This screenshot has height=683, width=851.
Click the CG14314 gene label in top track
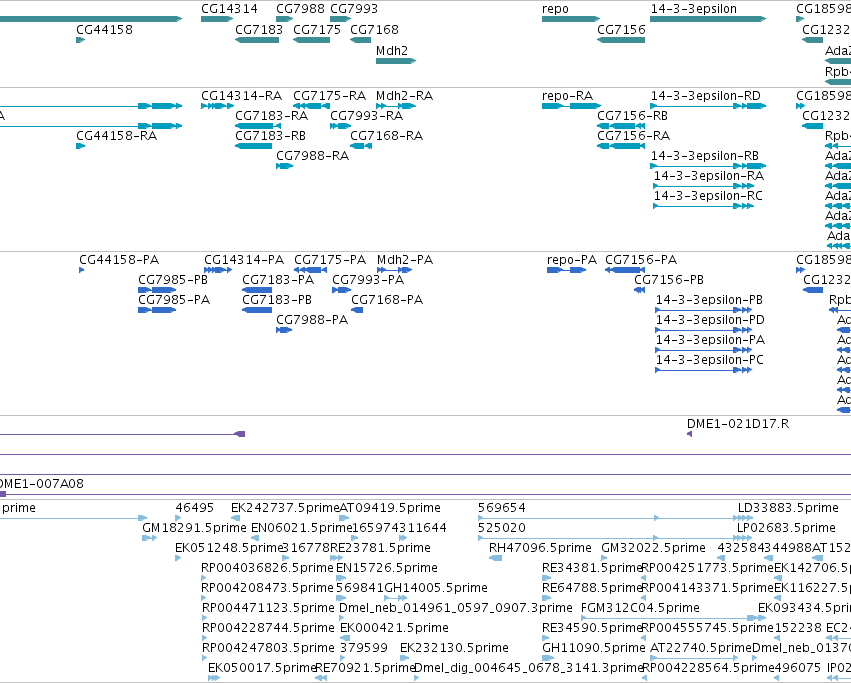tap(229, 9)
